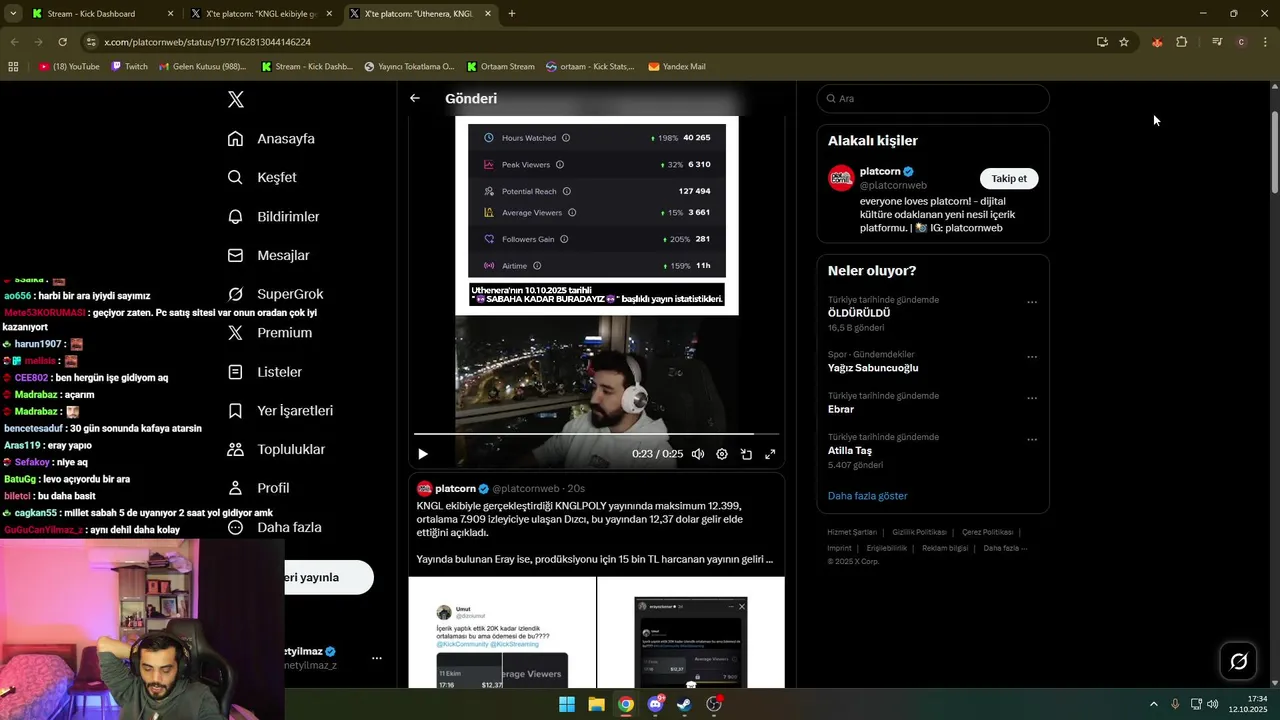Show hidden system tray icons
Viewport: 1280px width, 720px height.
[x=1153, y=704]
